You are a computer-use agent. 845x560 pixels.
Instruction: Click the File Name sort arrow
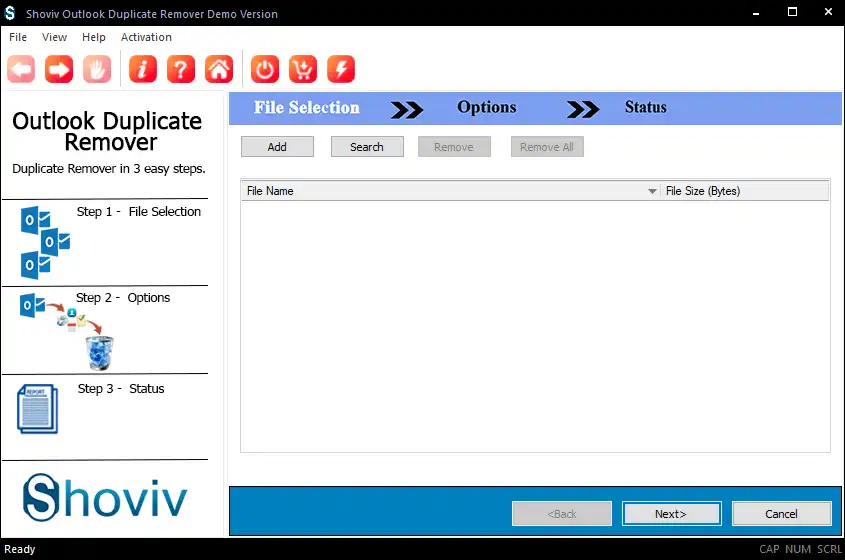[x=652, y=191]
